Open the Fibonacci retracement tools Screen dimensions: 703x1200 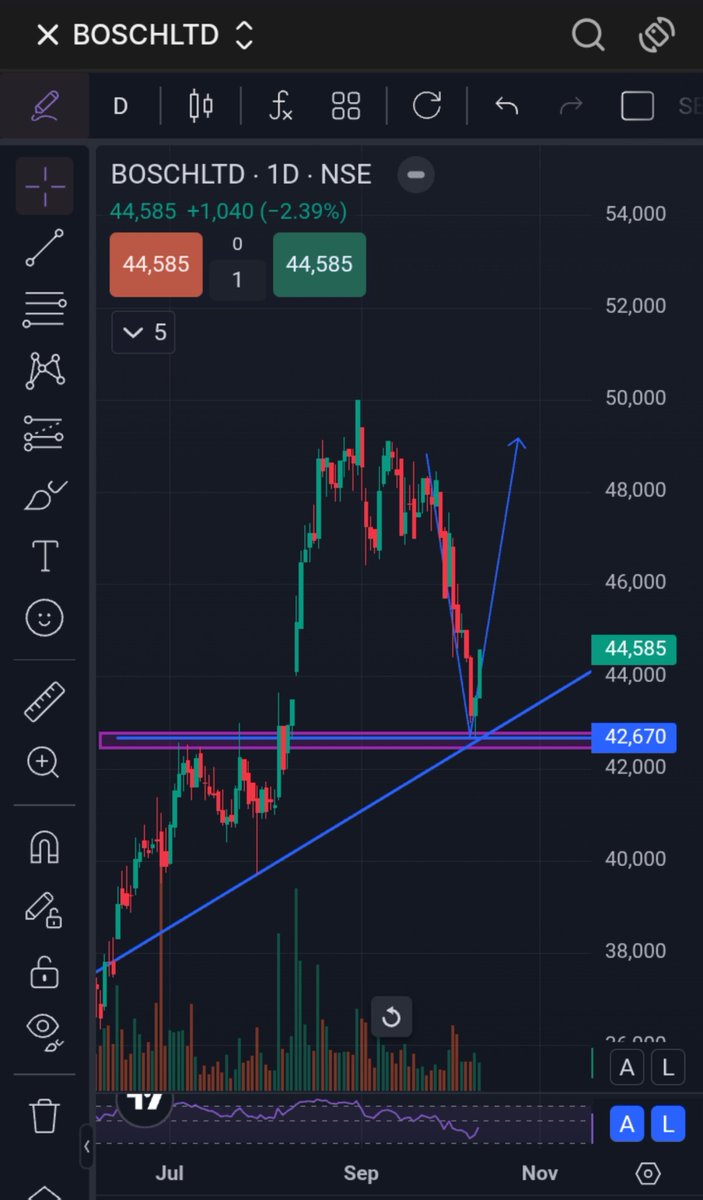point(44,310)
